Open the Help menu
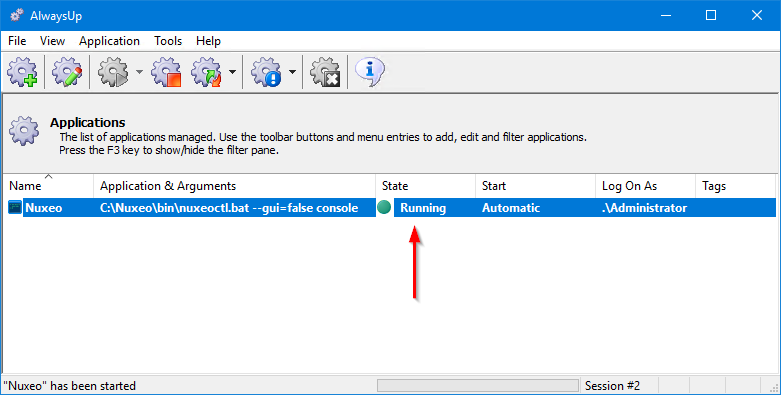 [208, 41]
